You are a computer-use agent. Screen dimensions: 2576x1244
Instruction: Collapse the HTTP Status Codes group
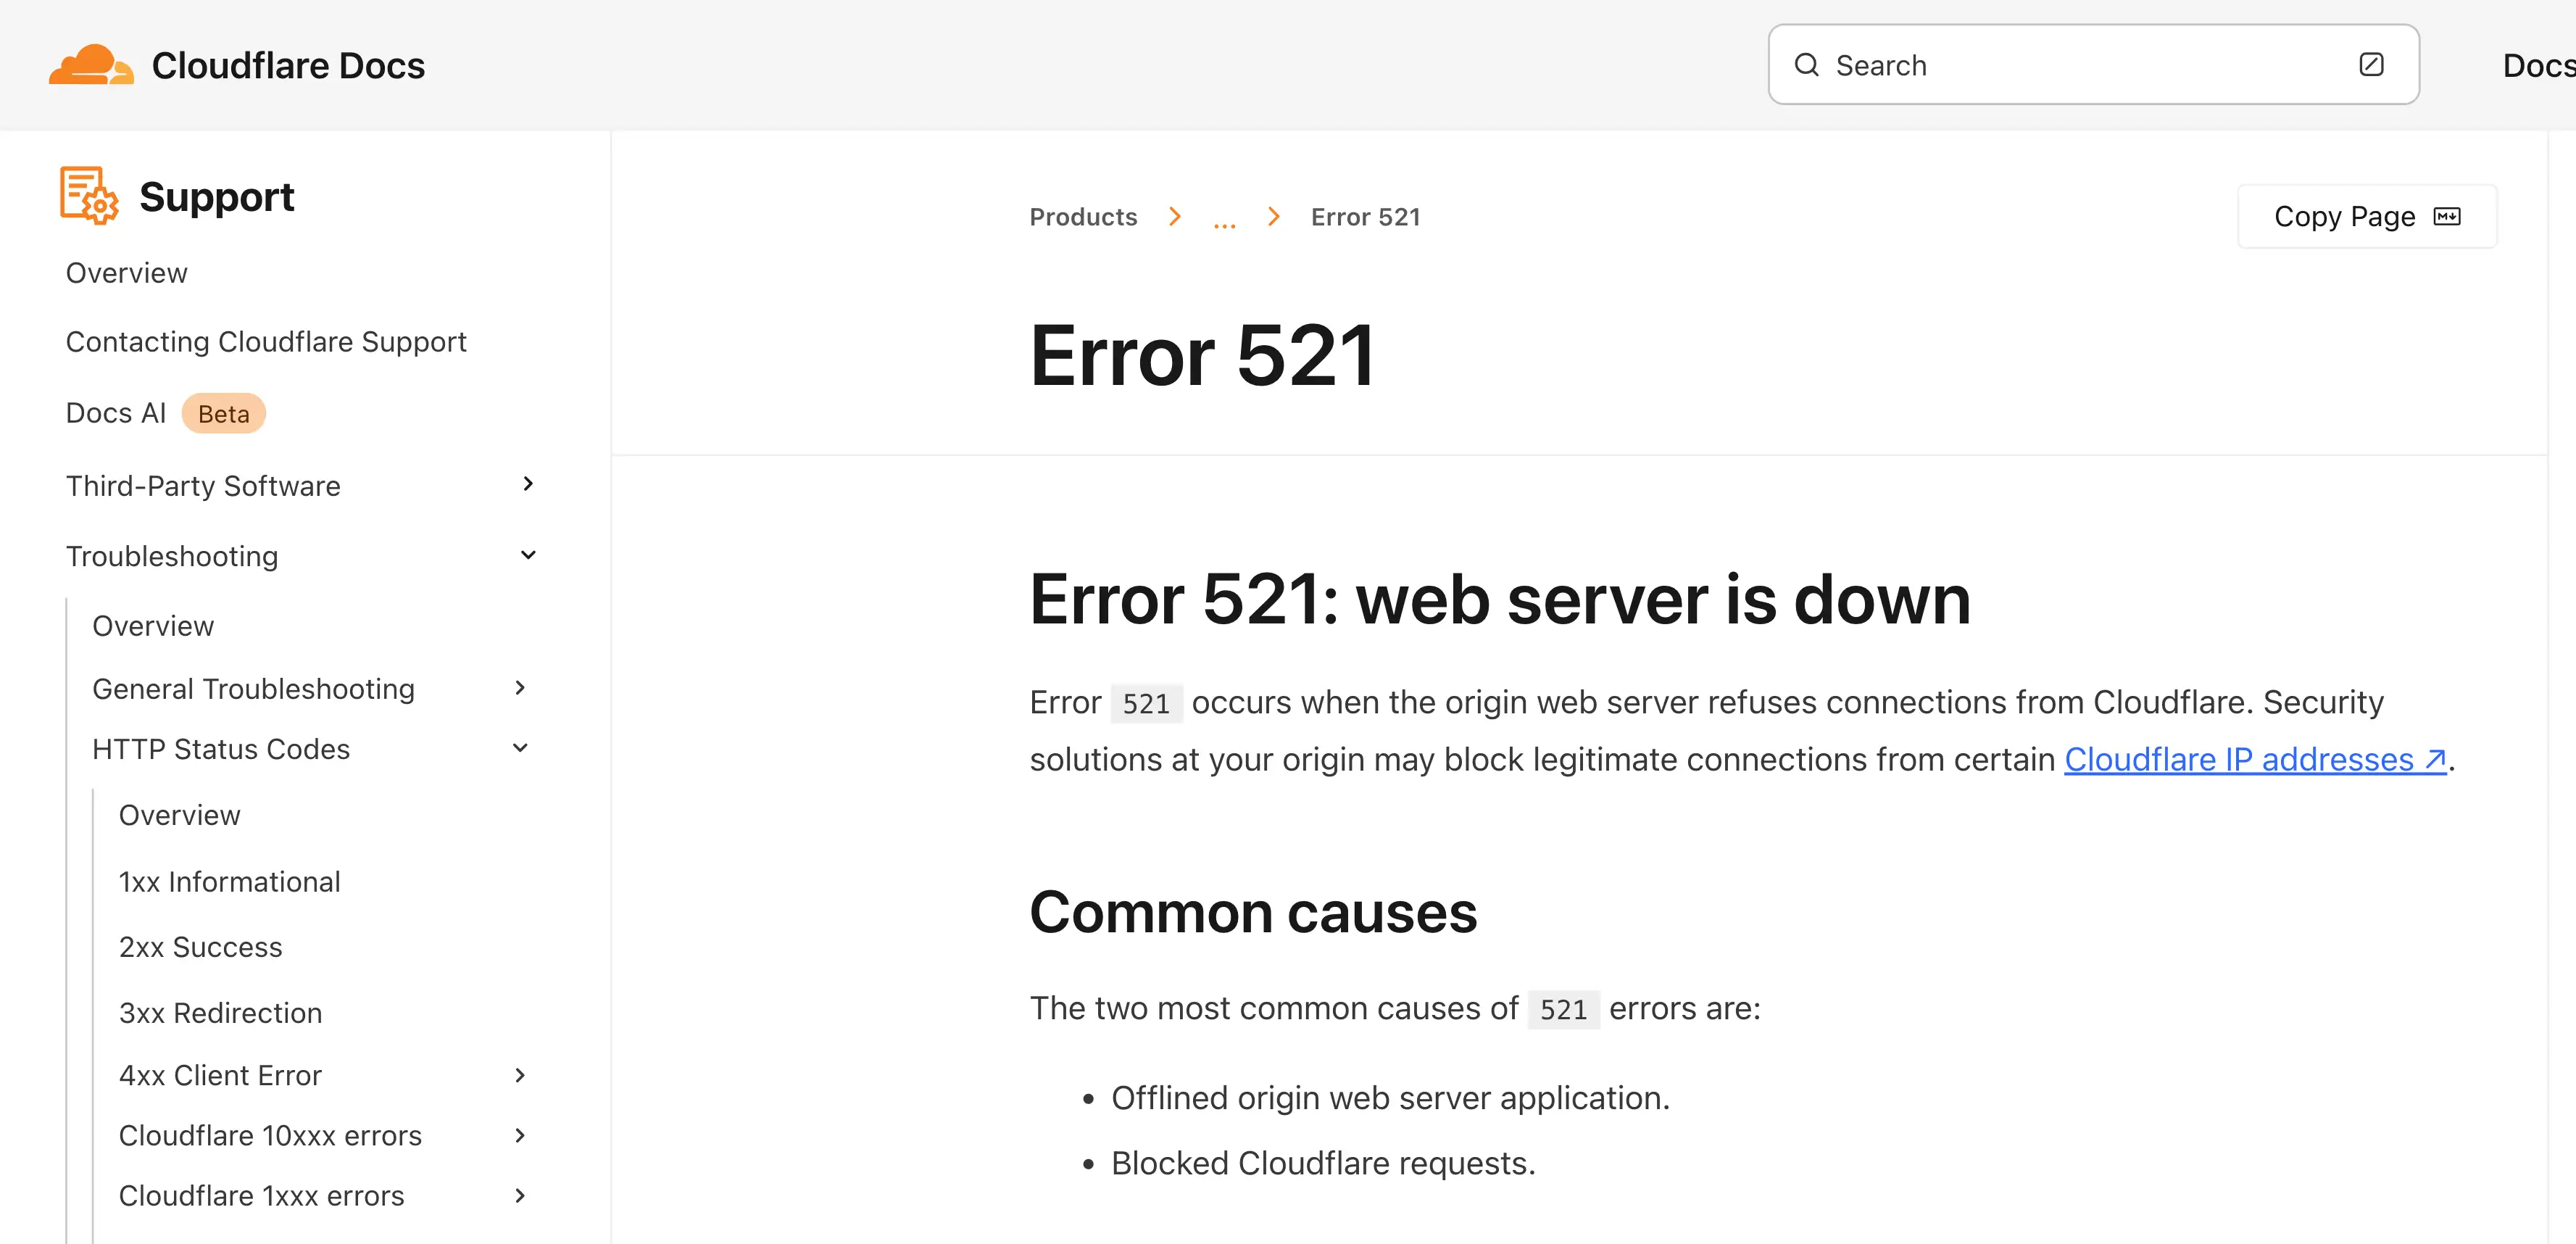pos(520,748)
